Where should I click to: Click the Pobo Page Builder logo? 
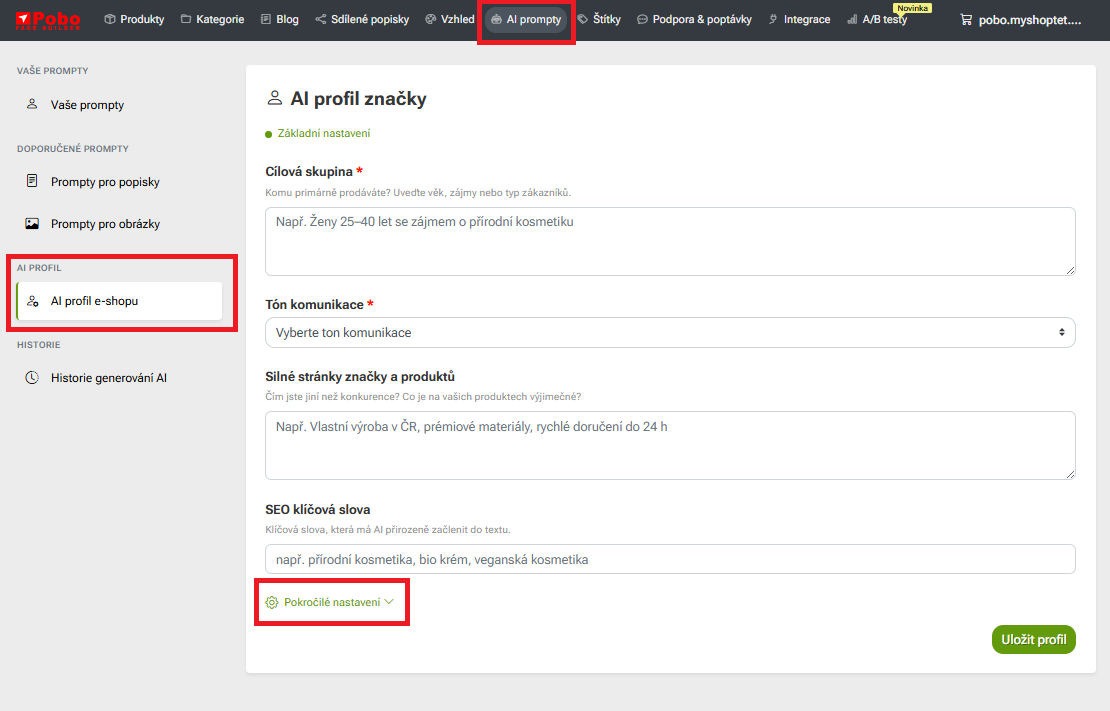(48, 19)
